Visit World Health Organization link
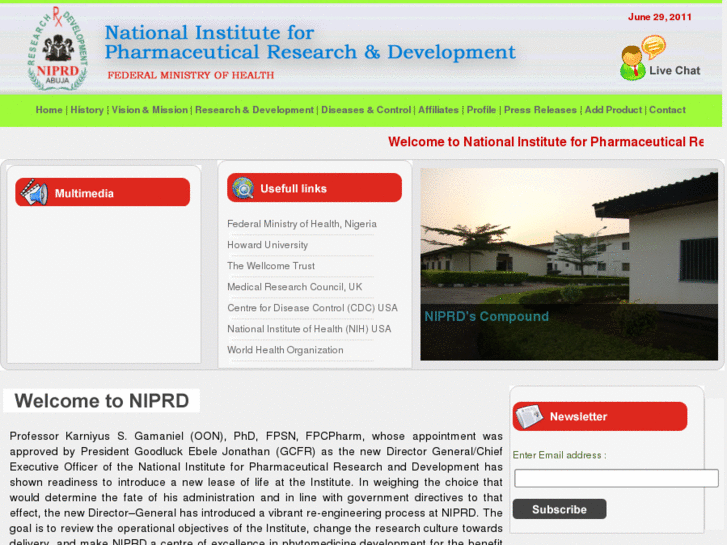Screen dimensions: 727x545 pyautogui.click(x=285, y=350)
